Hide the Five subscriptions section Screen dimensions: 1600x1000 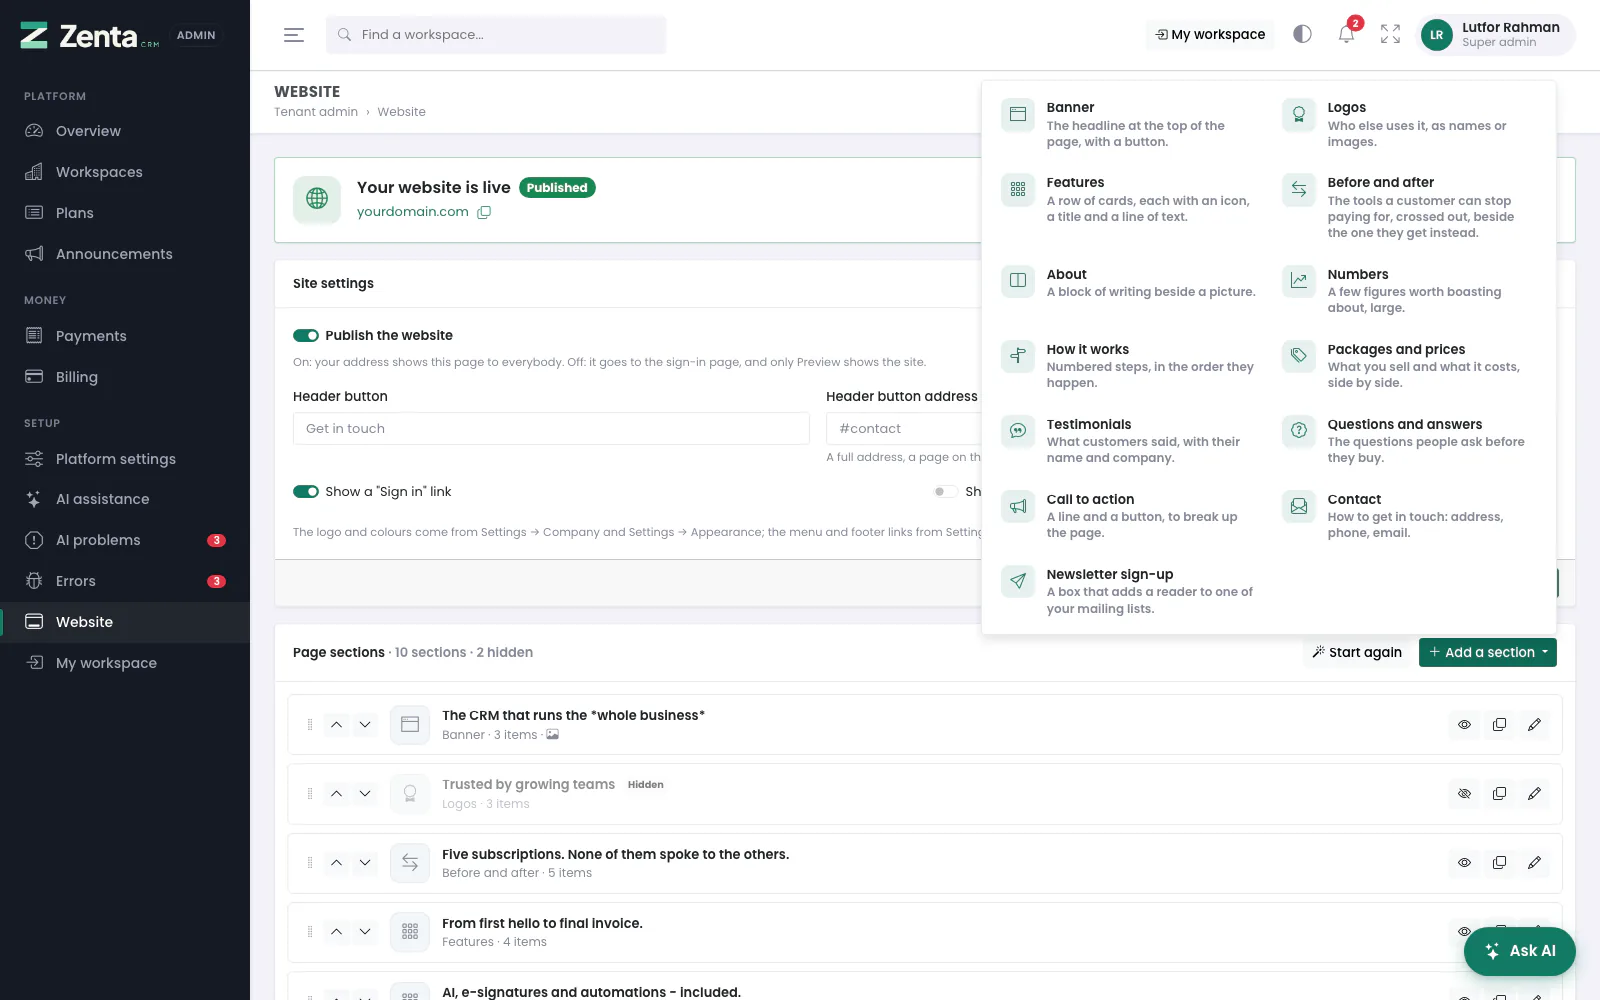[x=1464, y=863]
